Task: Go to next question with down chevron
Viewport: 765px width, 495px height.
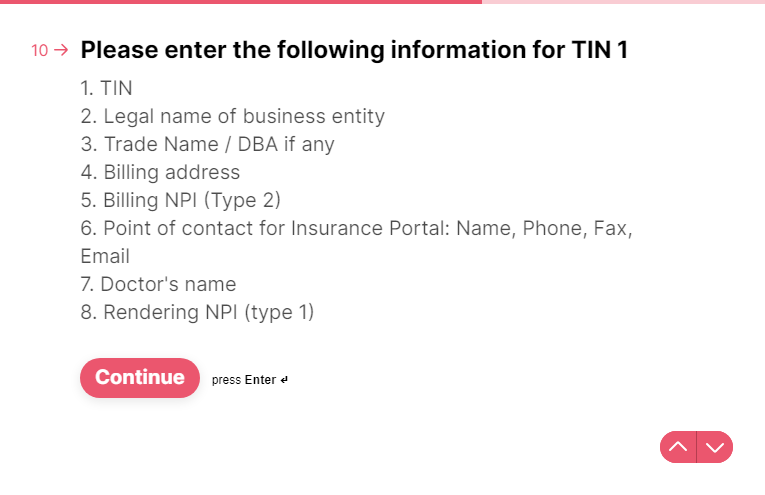Action: tap(715, 447)
